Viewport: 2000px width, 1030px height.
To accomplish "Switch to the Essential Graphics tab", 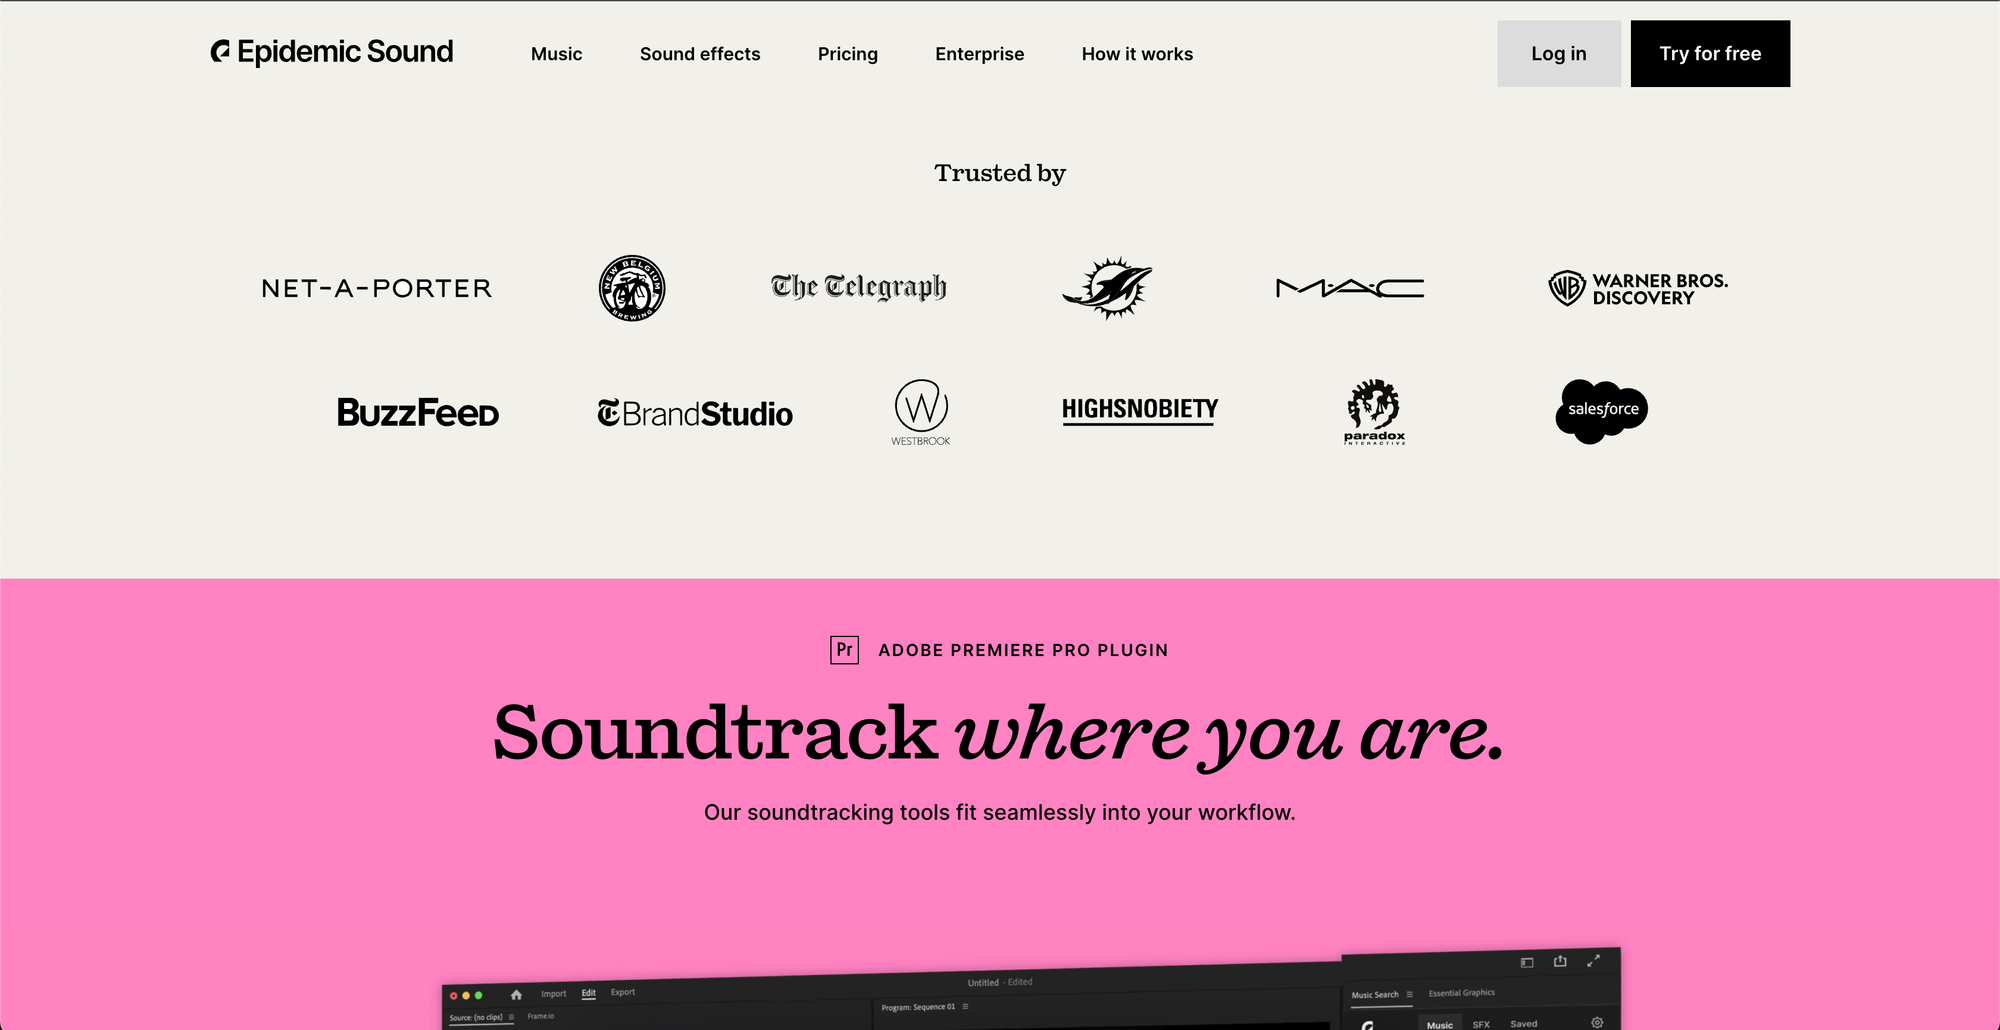I will click(x=1462, y=993).
